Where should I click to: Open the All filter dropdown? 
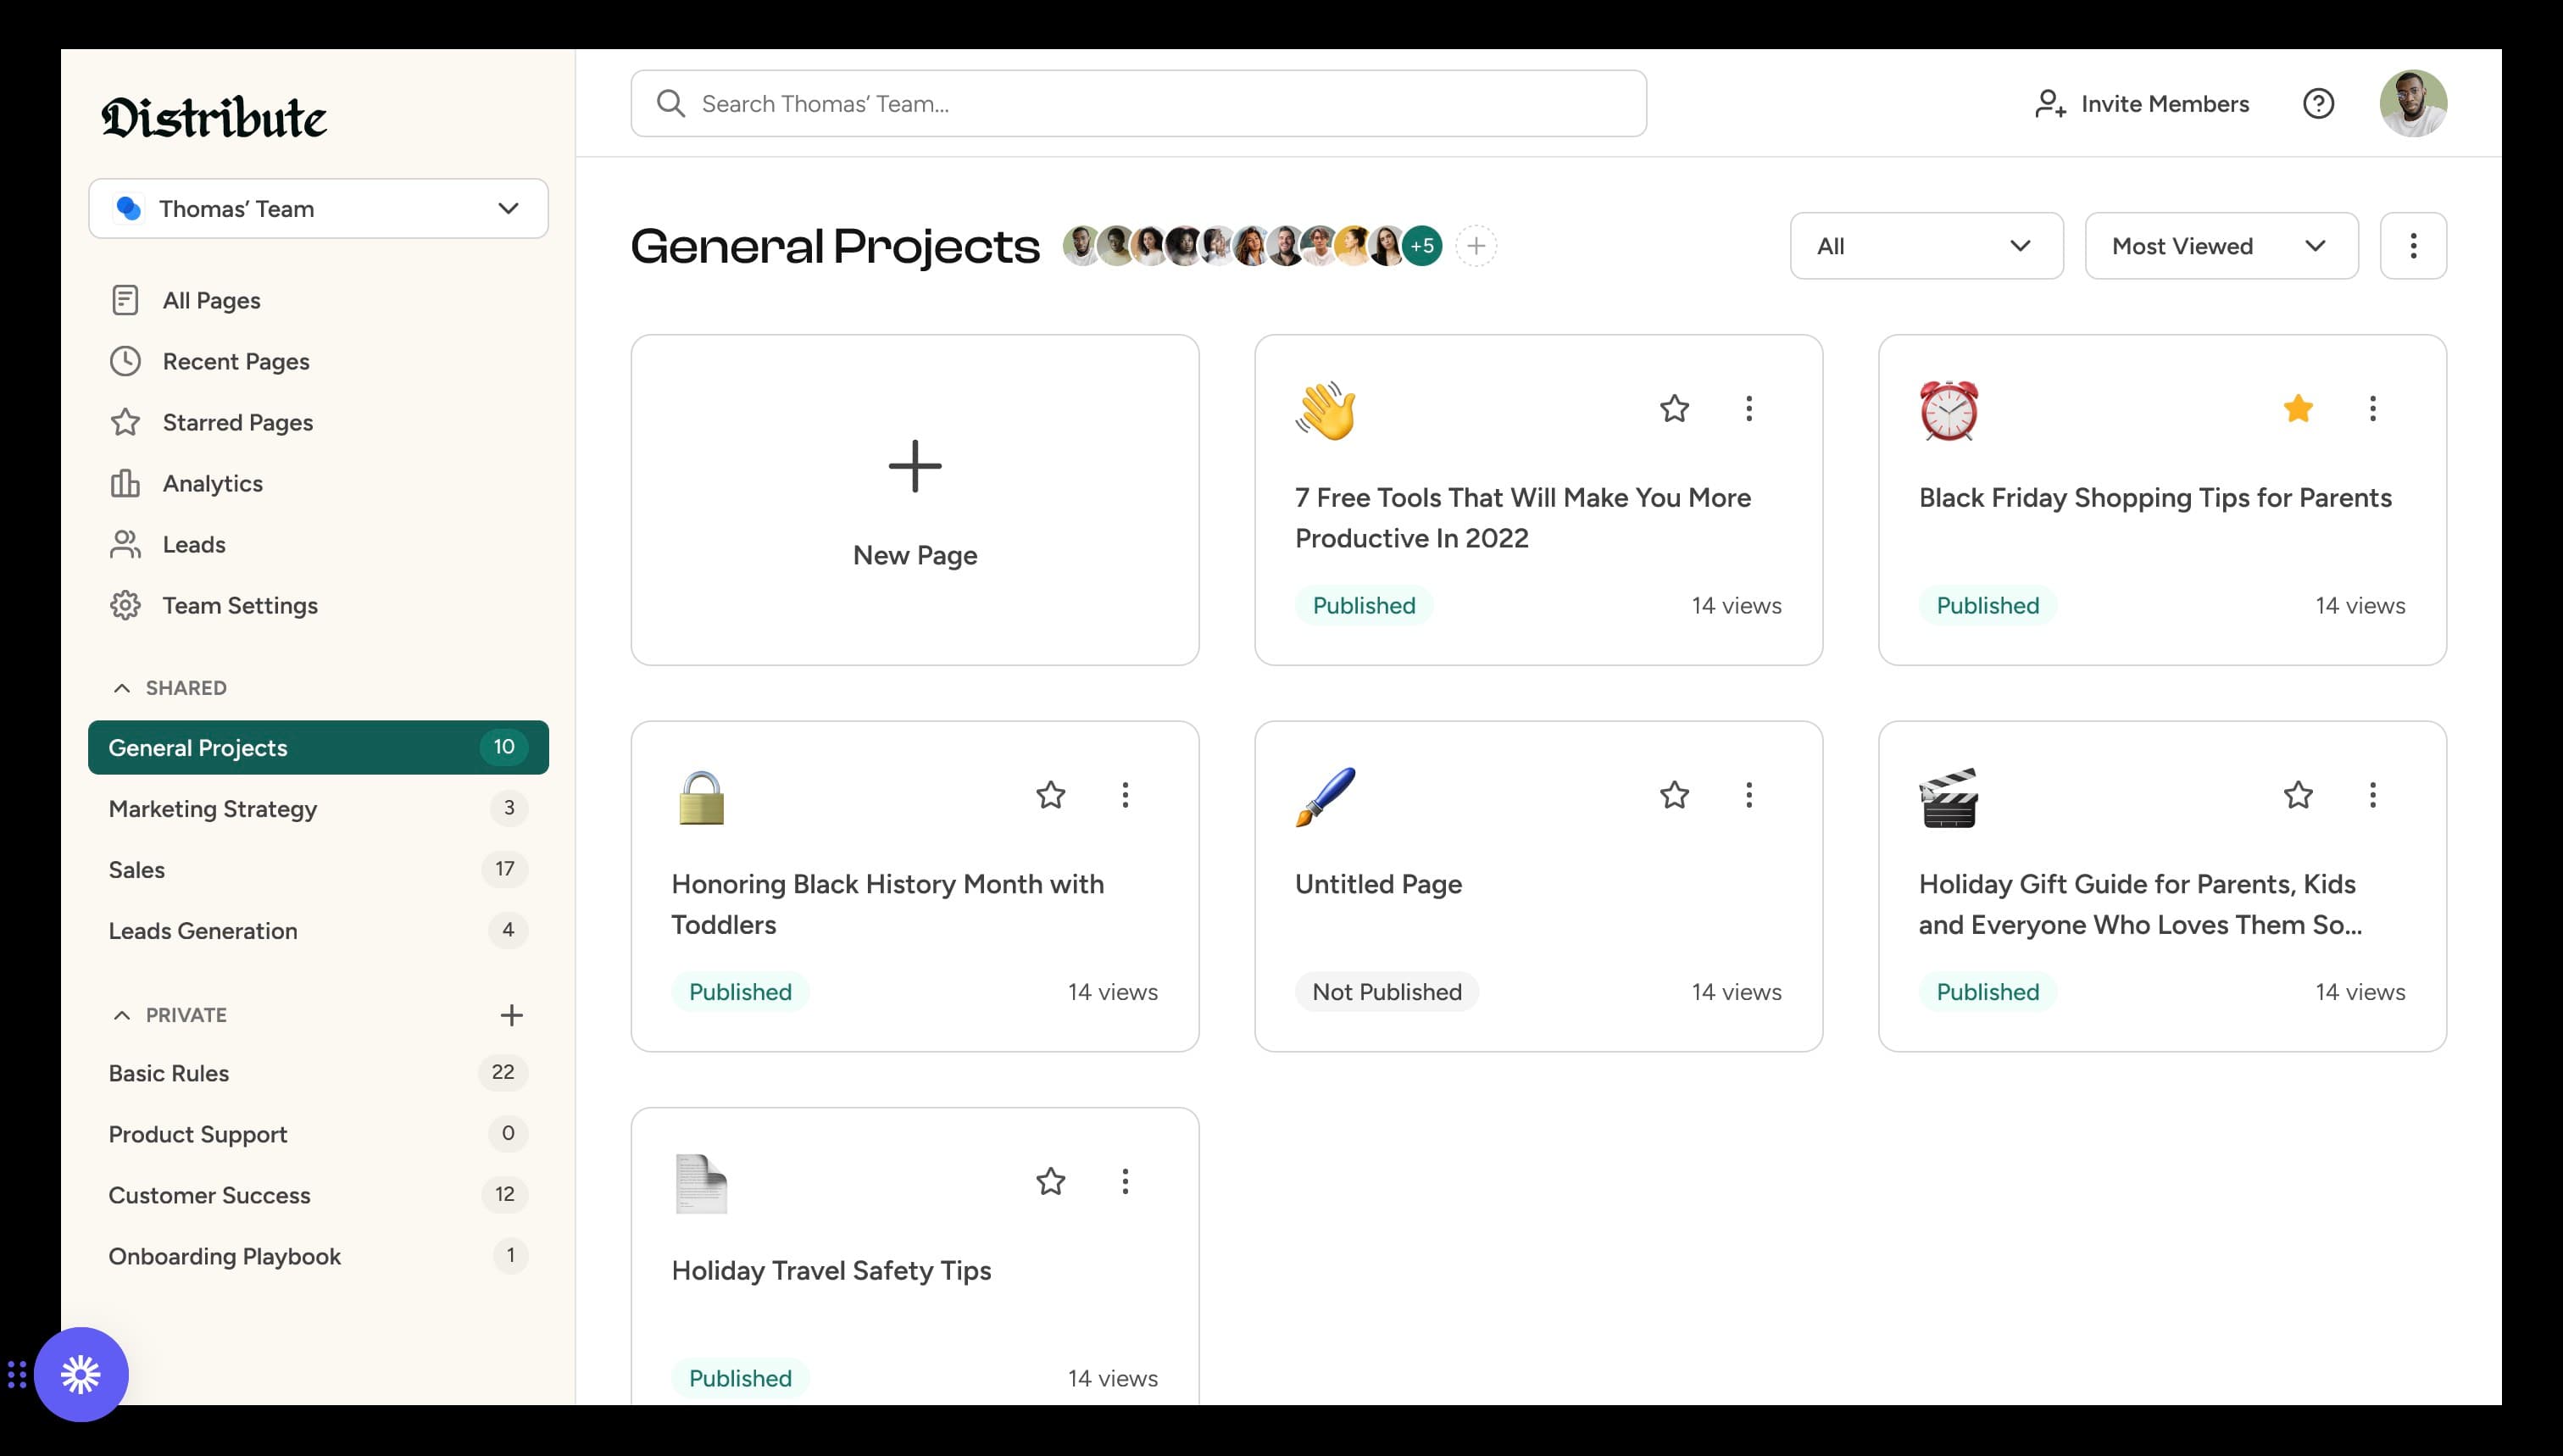pyautogui.click(x=1926, y=246)
